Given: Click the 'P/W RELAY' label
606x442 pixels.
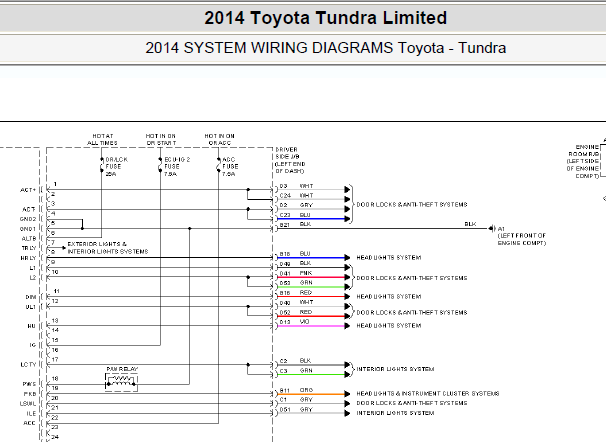Looking at the screenshot, I should click(x=122, y=369).
